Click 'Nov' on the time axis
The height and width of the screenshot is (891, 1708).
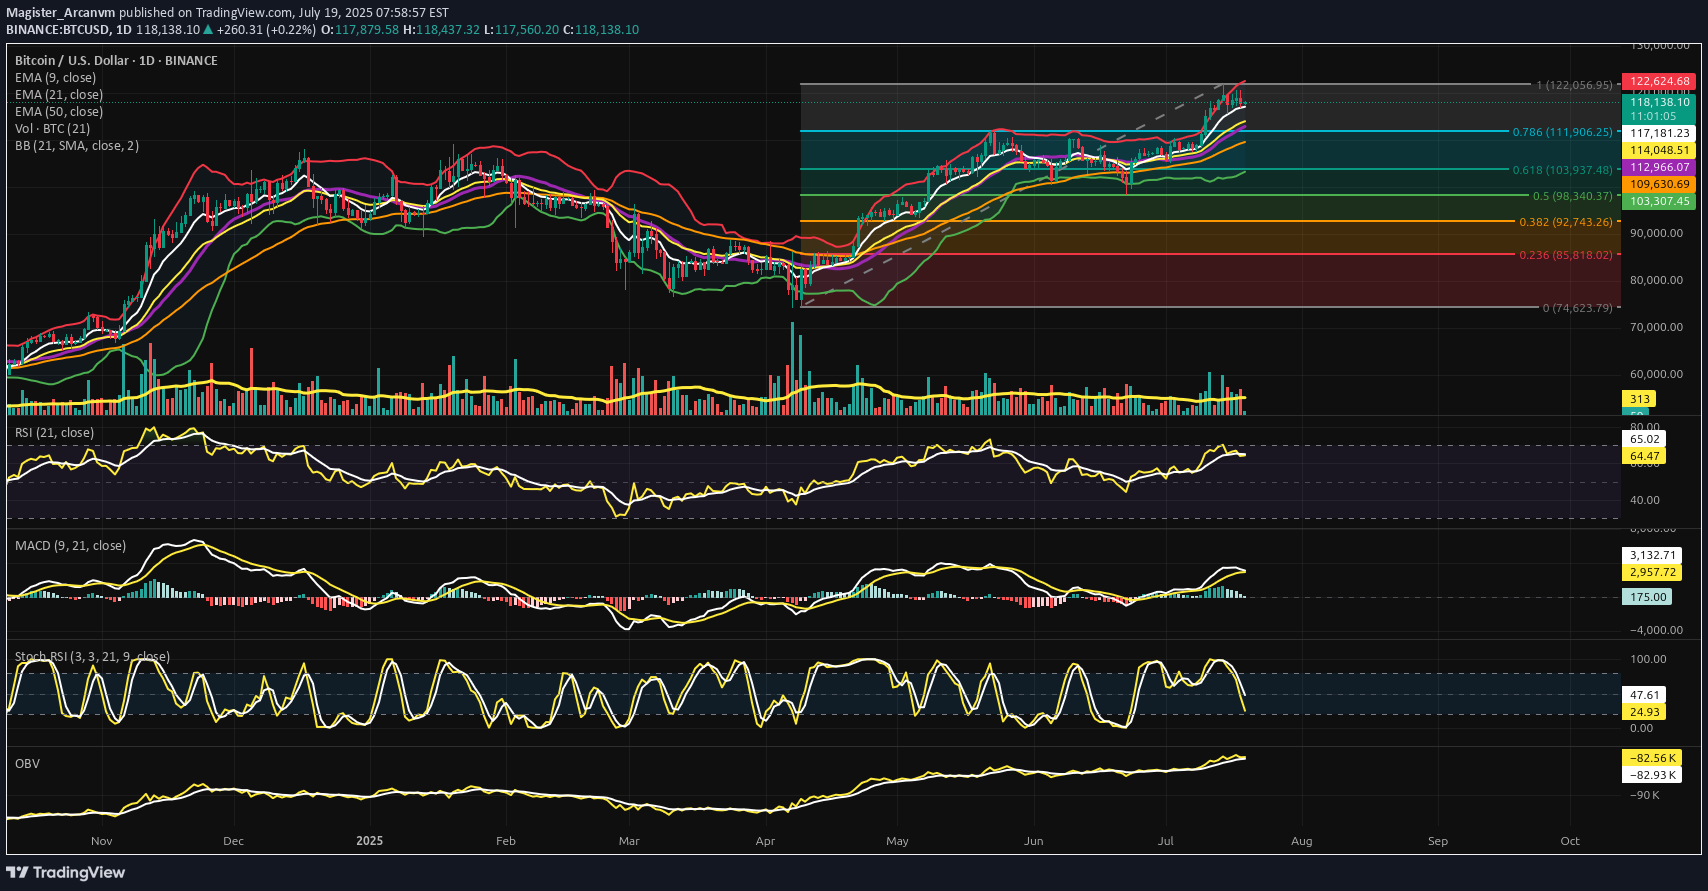102,841
